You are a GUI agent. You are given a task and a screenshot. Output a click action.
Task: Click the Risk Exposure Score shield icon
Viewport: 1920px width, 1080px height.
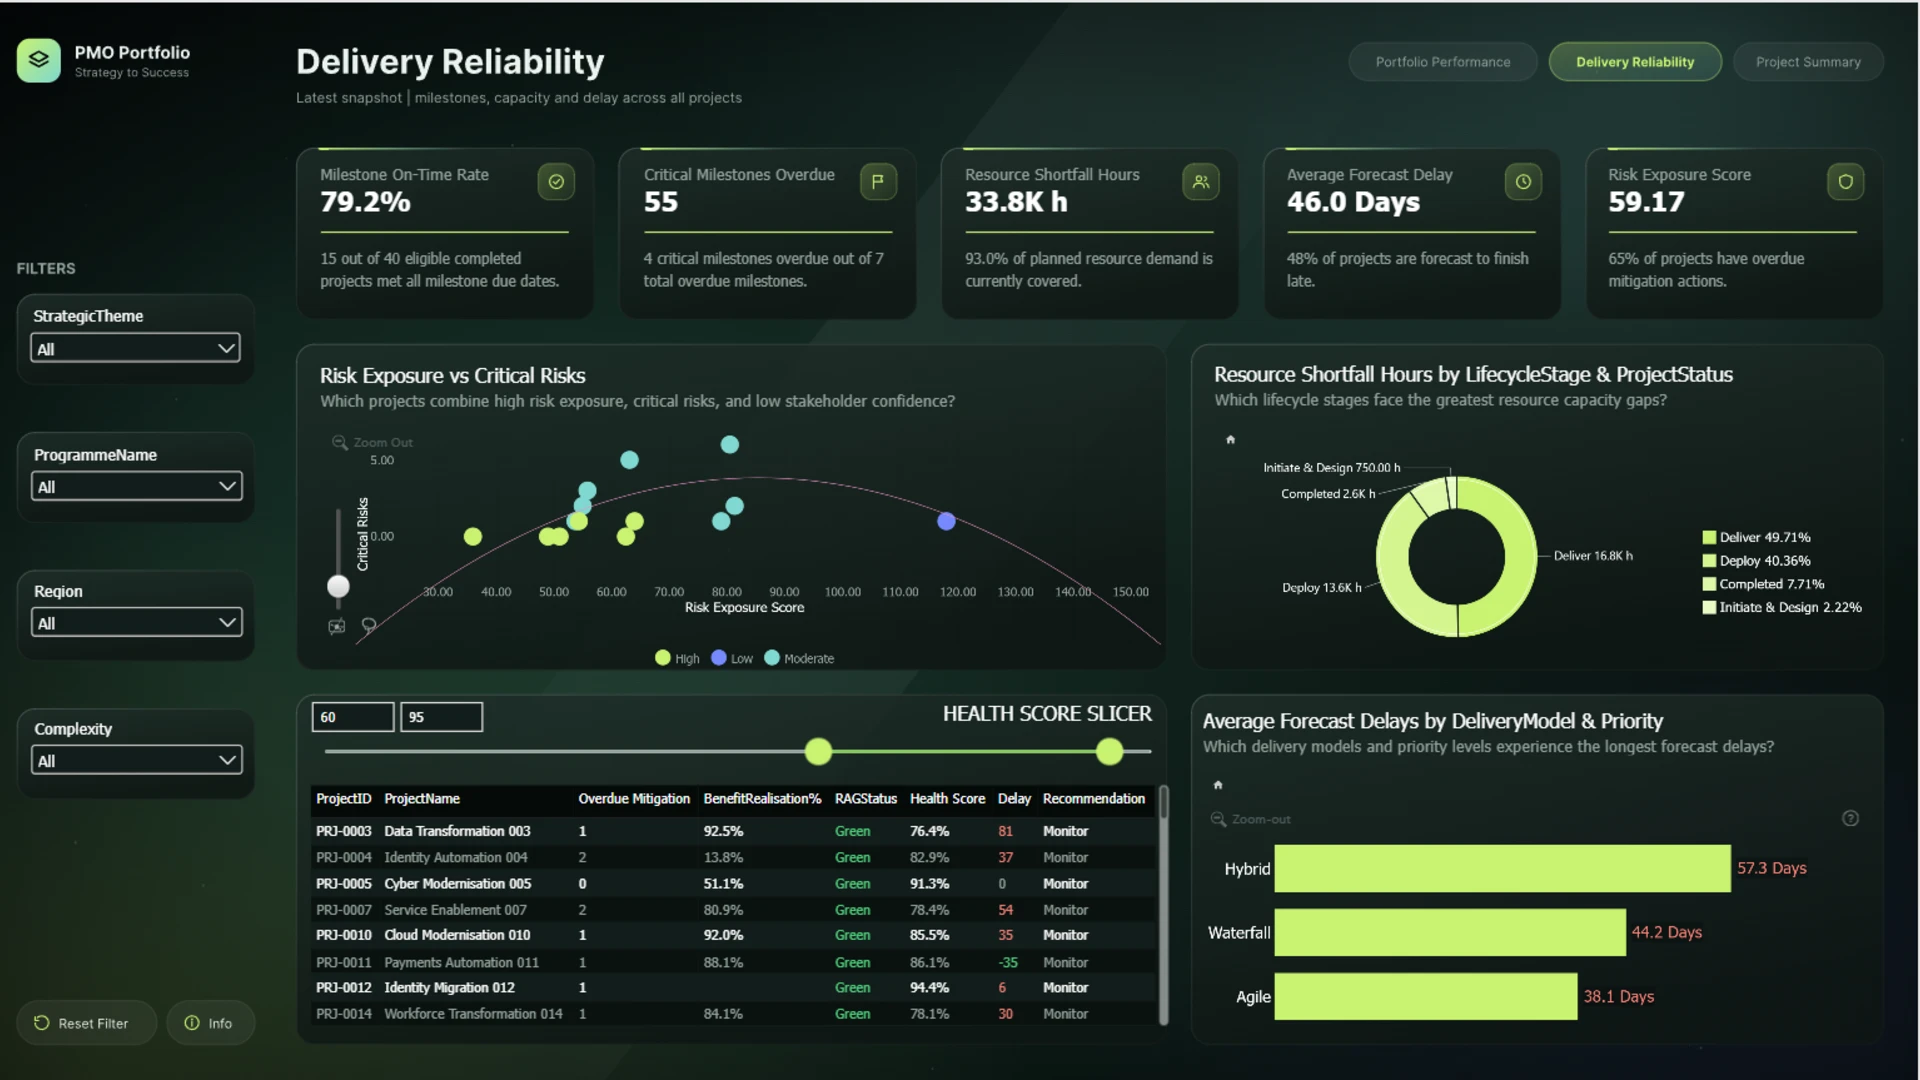click(x=1846, y=182)
